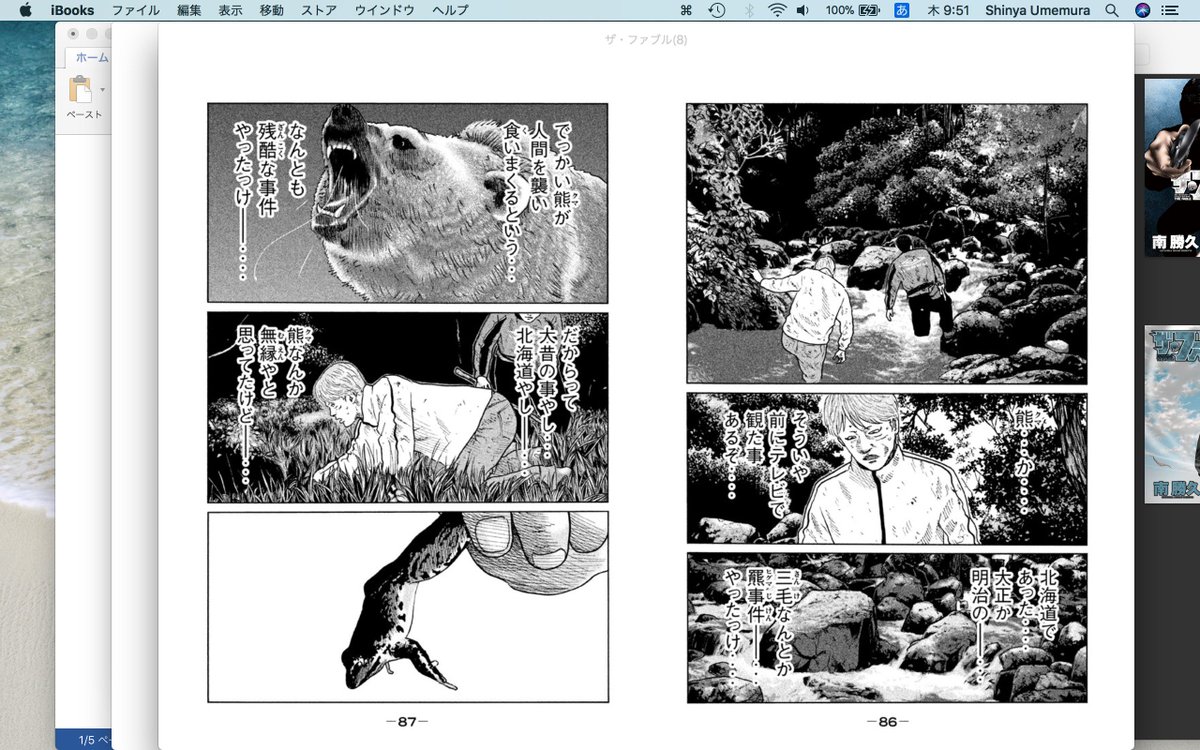Screen dimensions: 1200x750
Task: Click the Bluetooth status icon
Action: [x=747, y=10]
